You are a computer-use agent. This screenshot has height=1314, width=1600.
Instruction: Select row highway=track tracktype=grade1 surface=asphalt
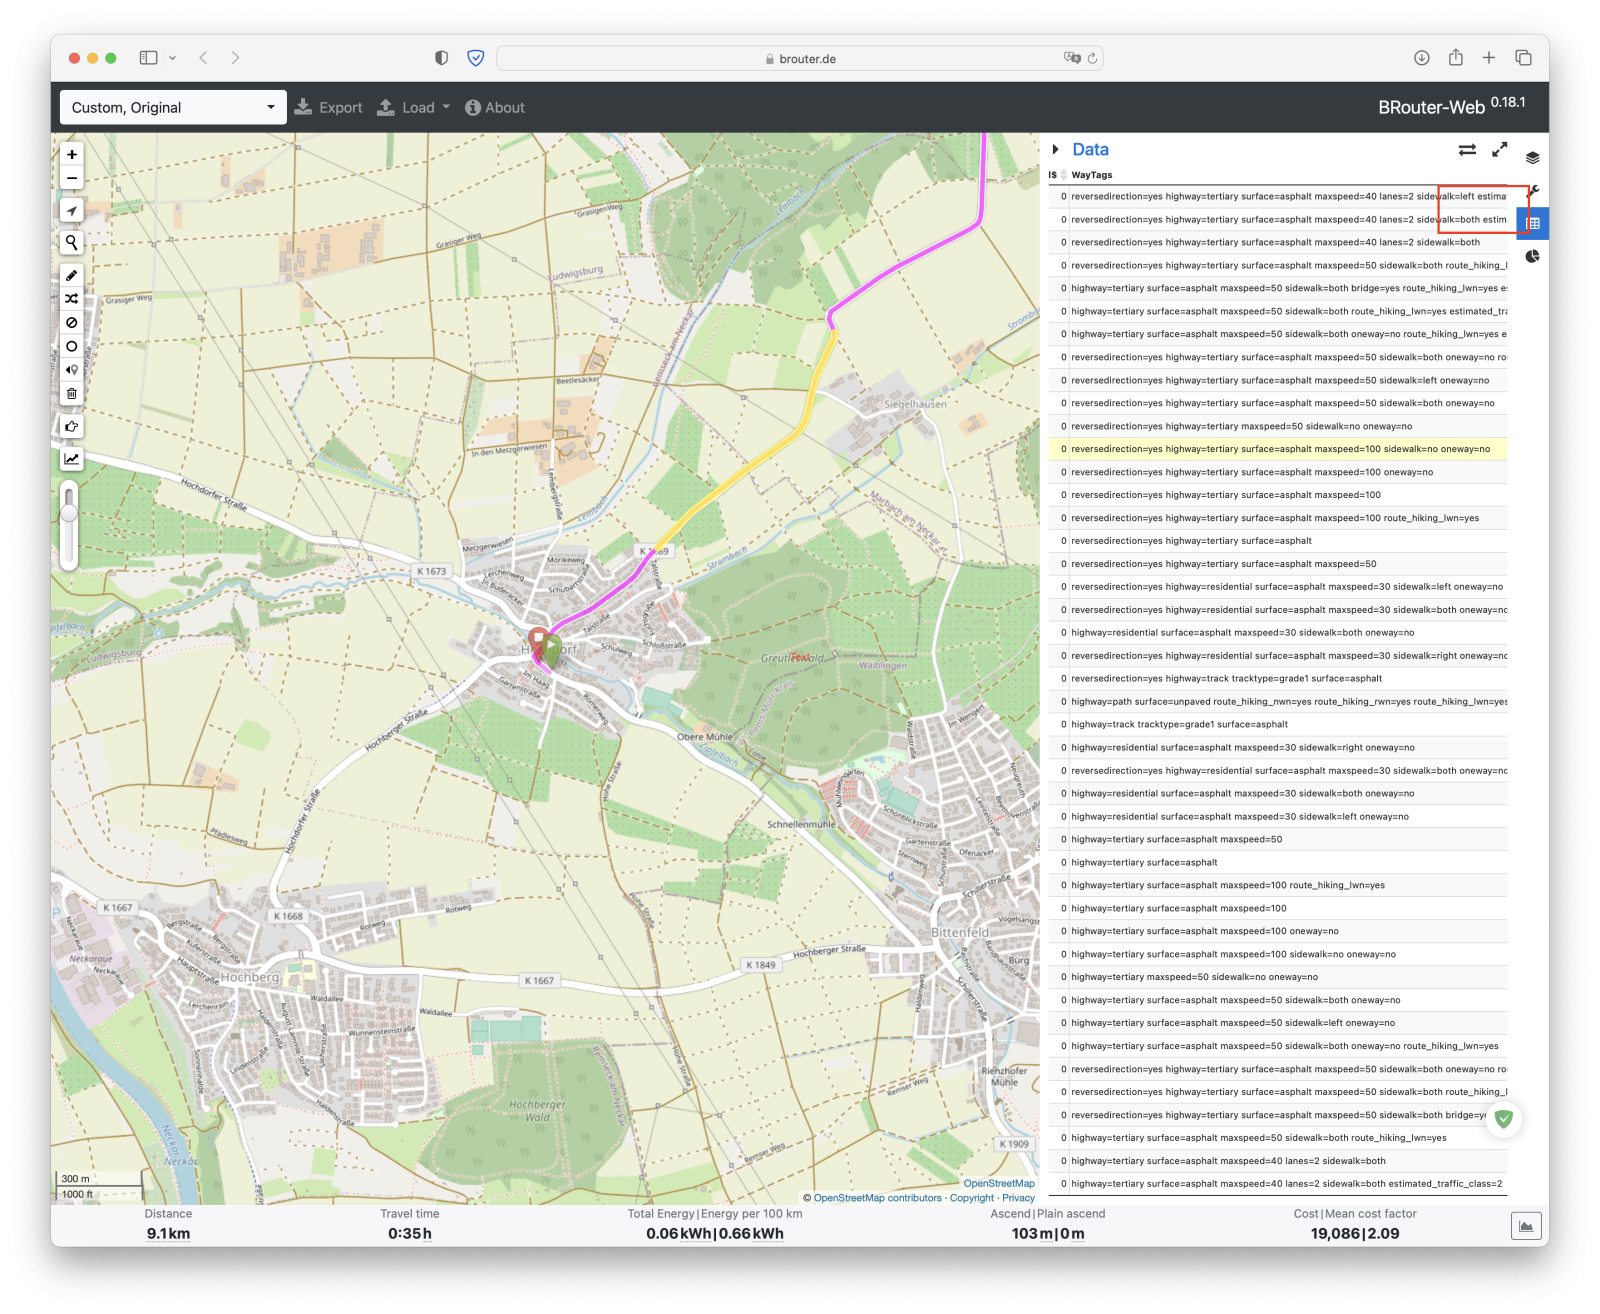click(x=1277, y=725)
